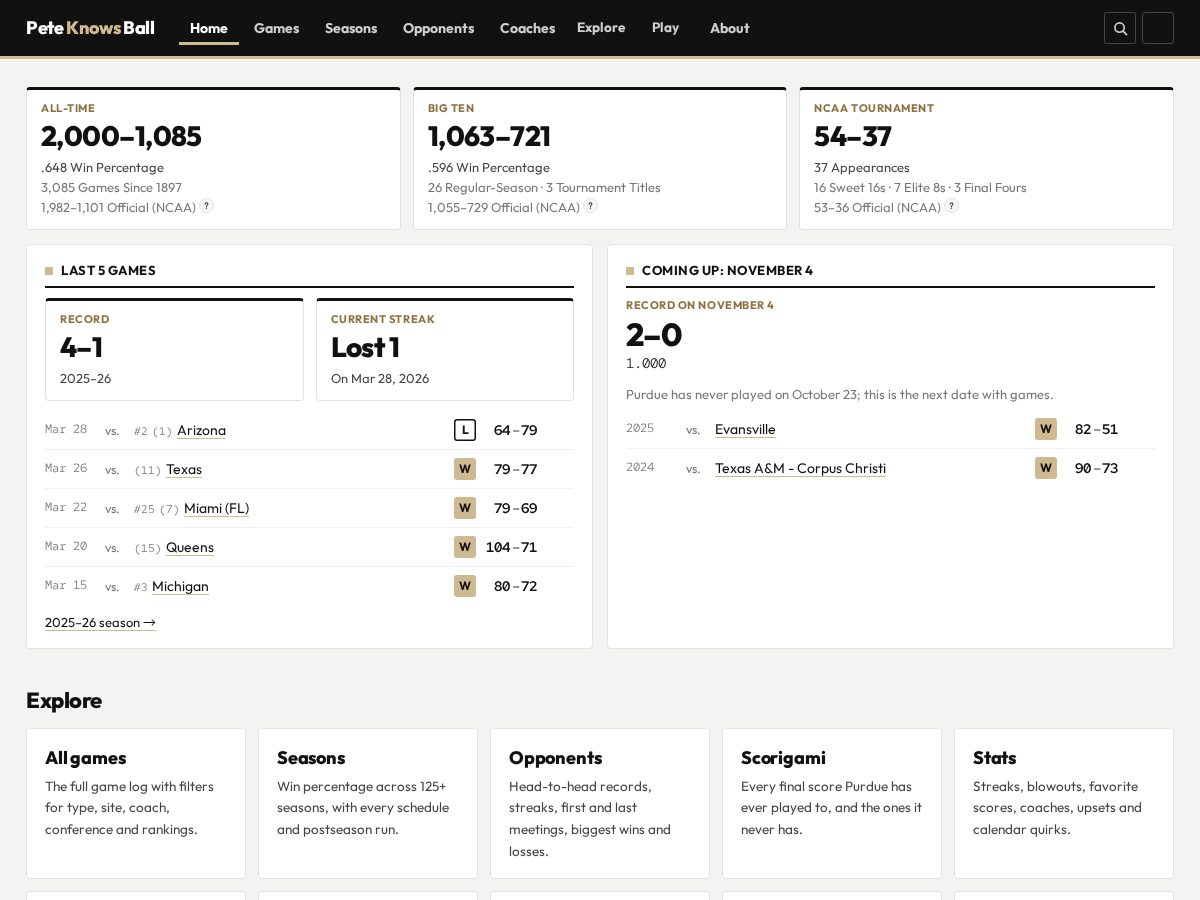Click the W badge for Miami (FL) game
Screen dimensions: 1200x900
pyautogui.click(x=465, y=508)
